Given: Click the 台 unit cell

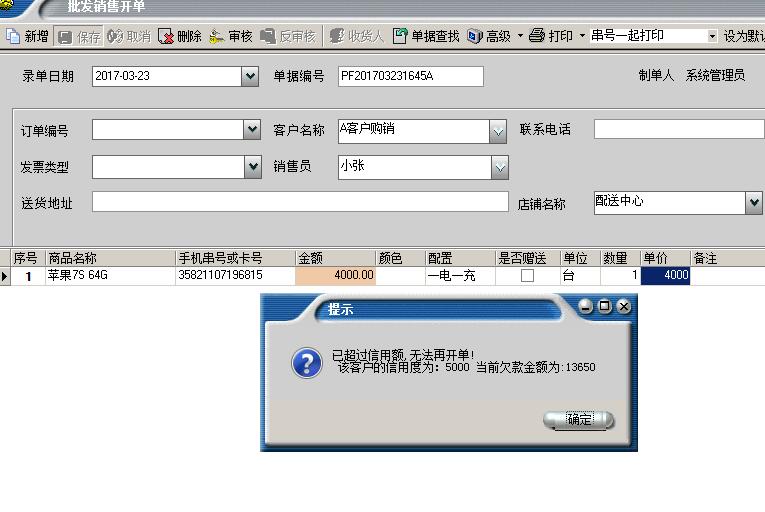Looking at the screenshot, I should tap(580, 275).
